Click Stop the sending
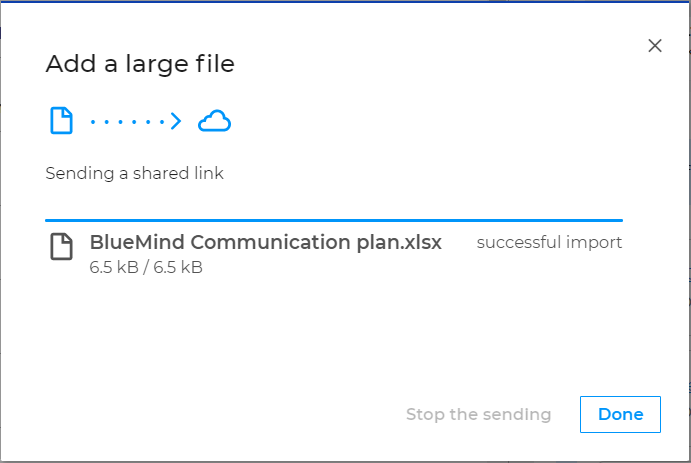691x463 pixels. (x=479, y=415)
